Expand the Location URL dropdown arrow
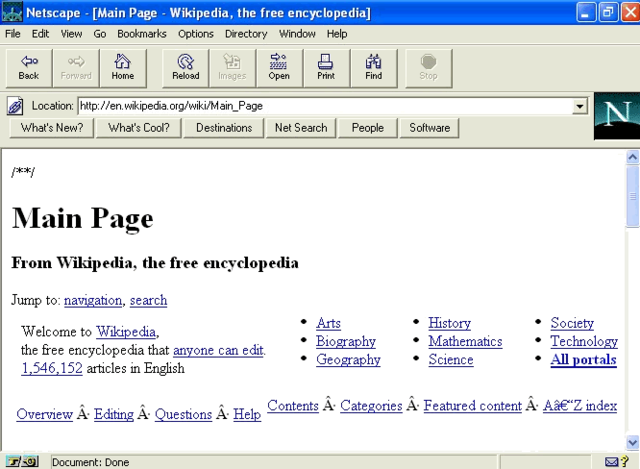 coord(579,107)
